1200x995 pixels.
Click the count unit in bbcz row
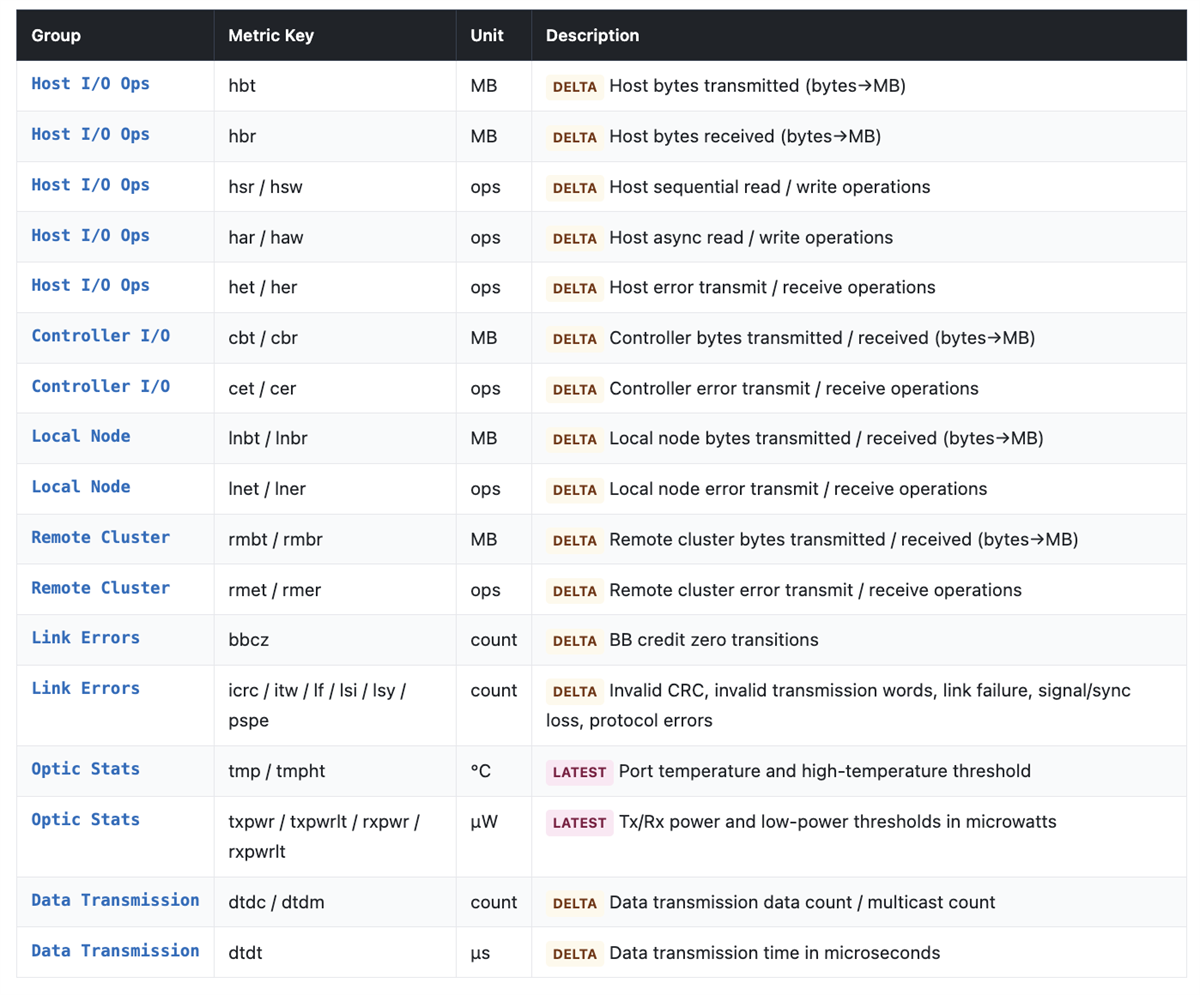[x=494, y=640]
